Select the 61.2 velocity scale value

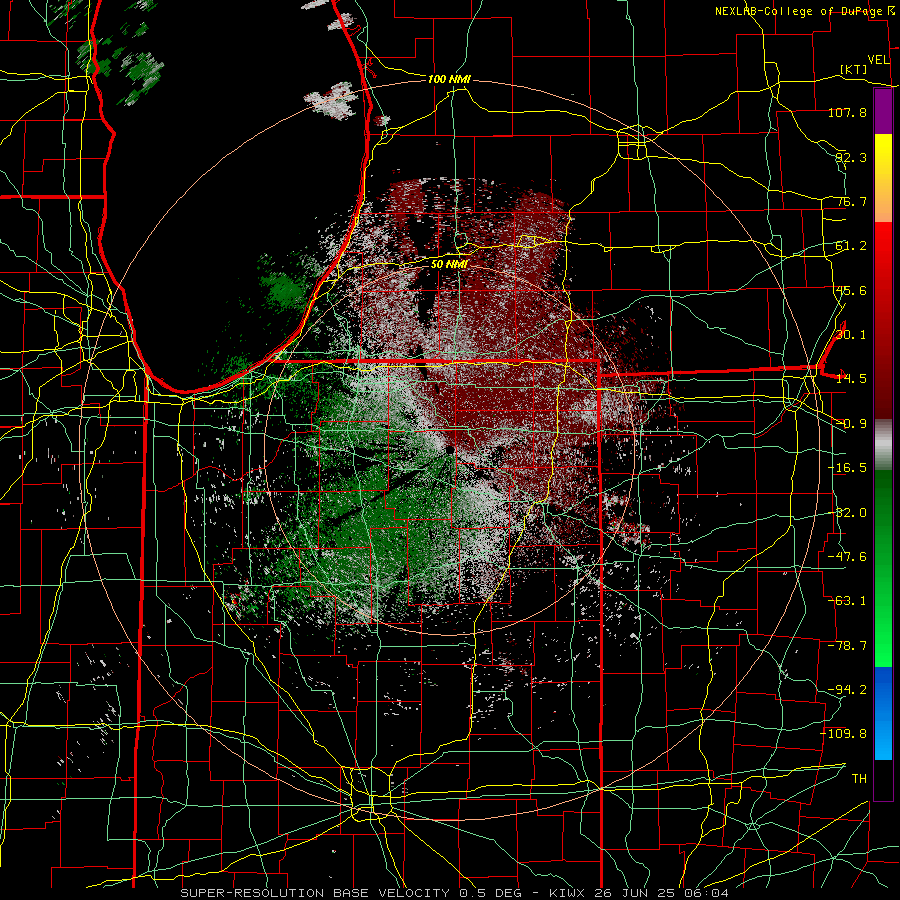coord(851,246)
